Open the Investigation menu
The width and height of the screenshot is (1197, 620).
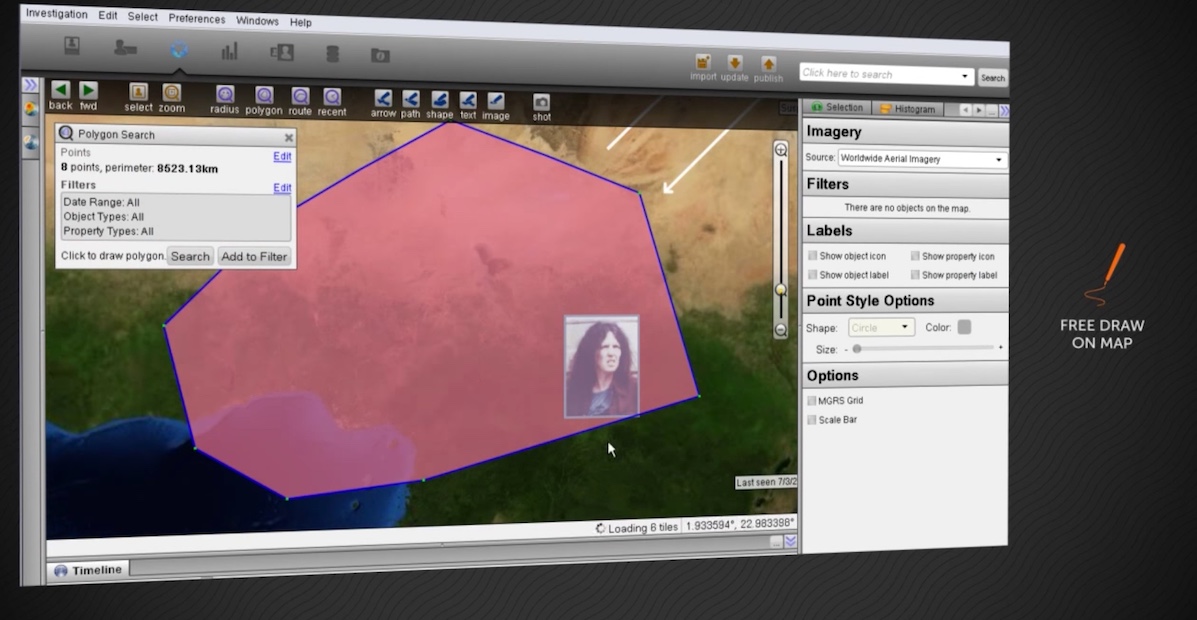pos(57,14)
